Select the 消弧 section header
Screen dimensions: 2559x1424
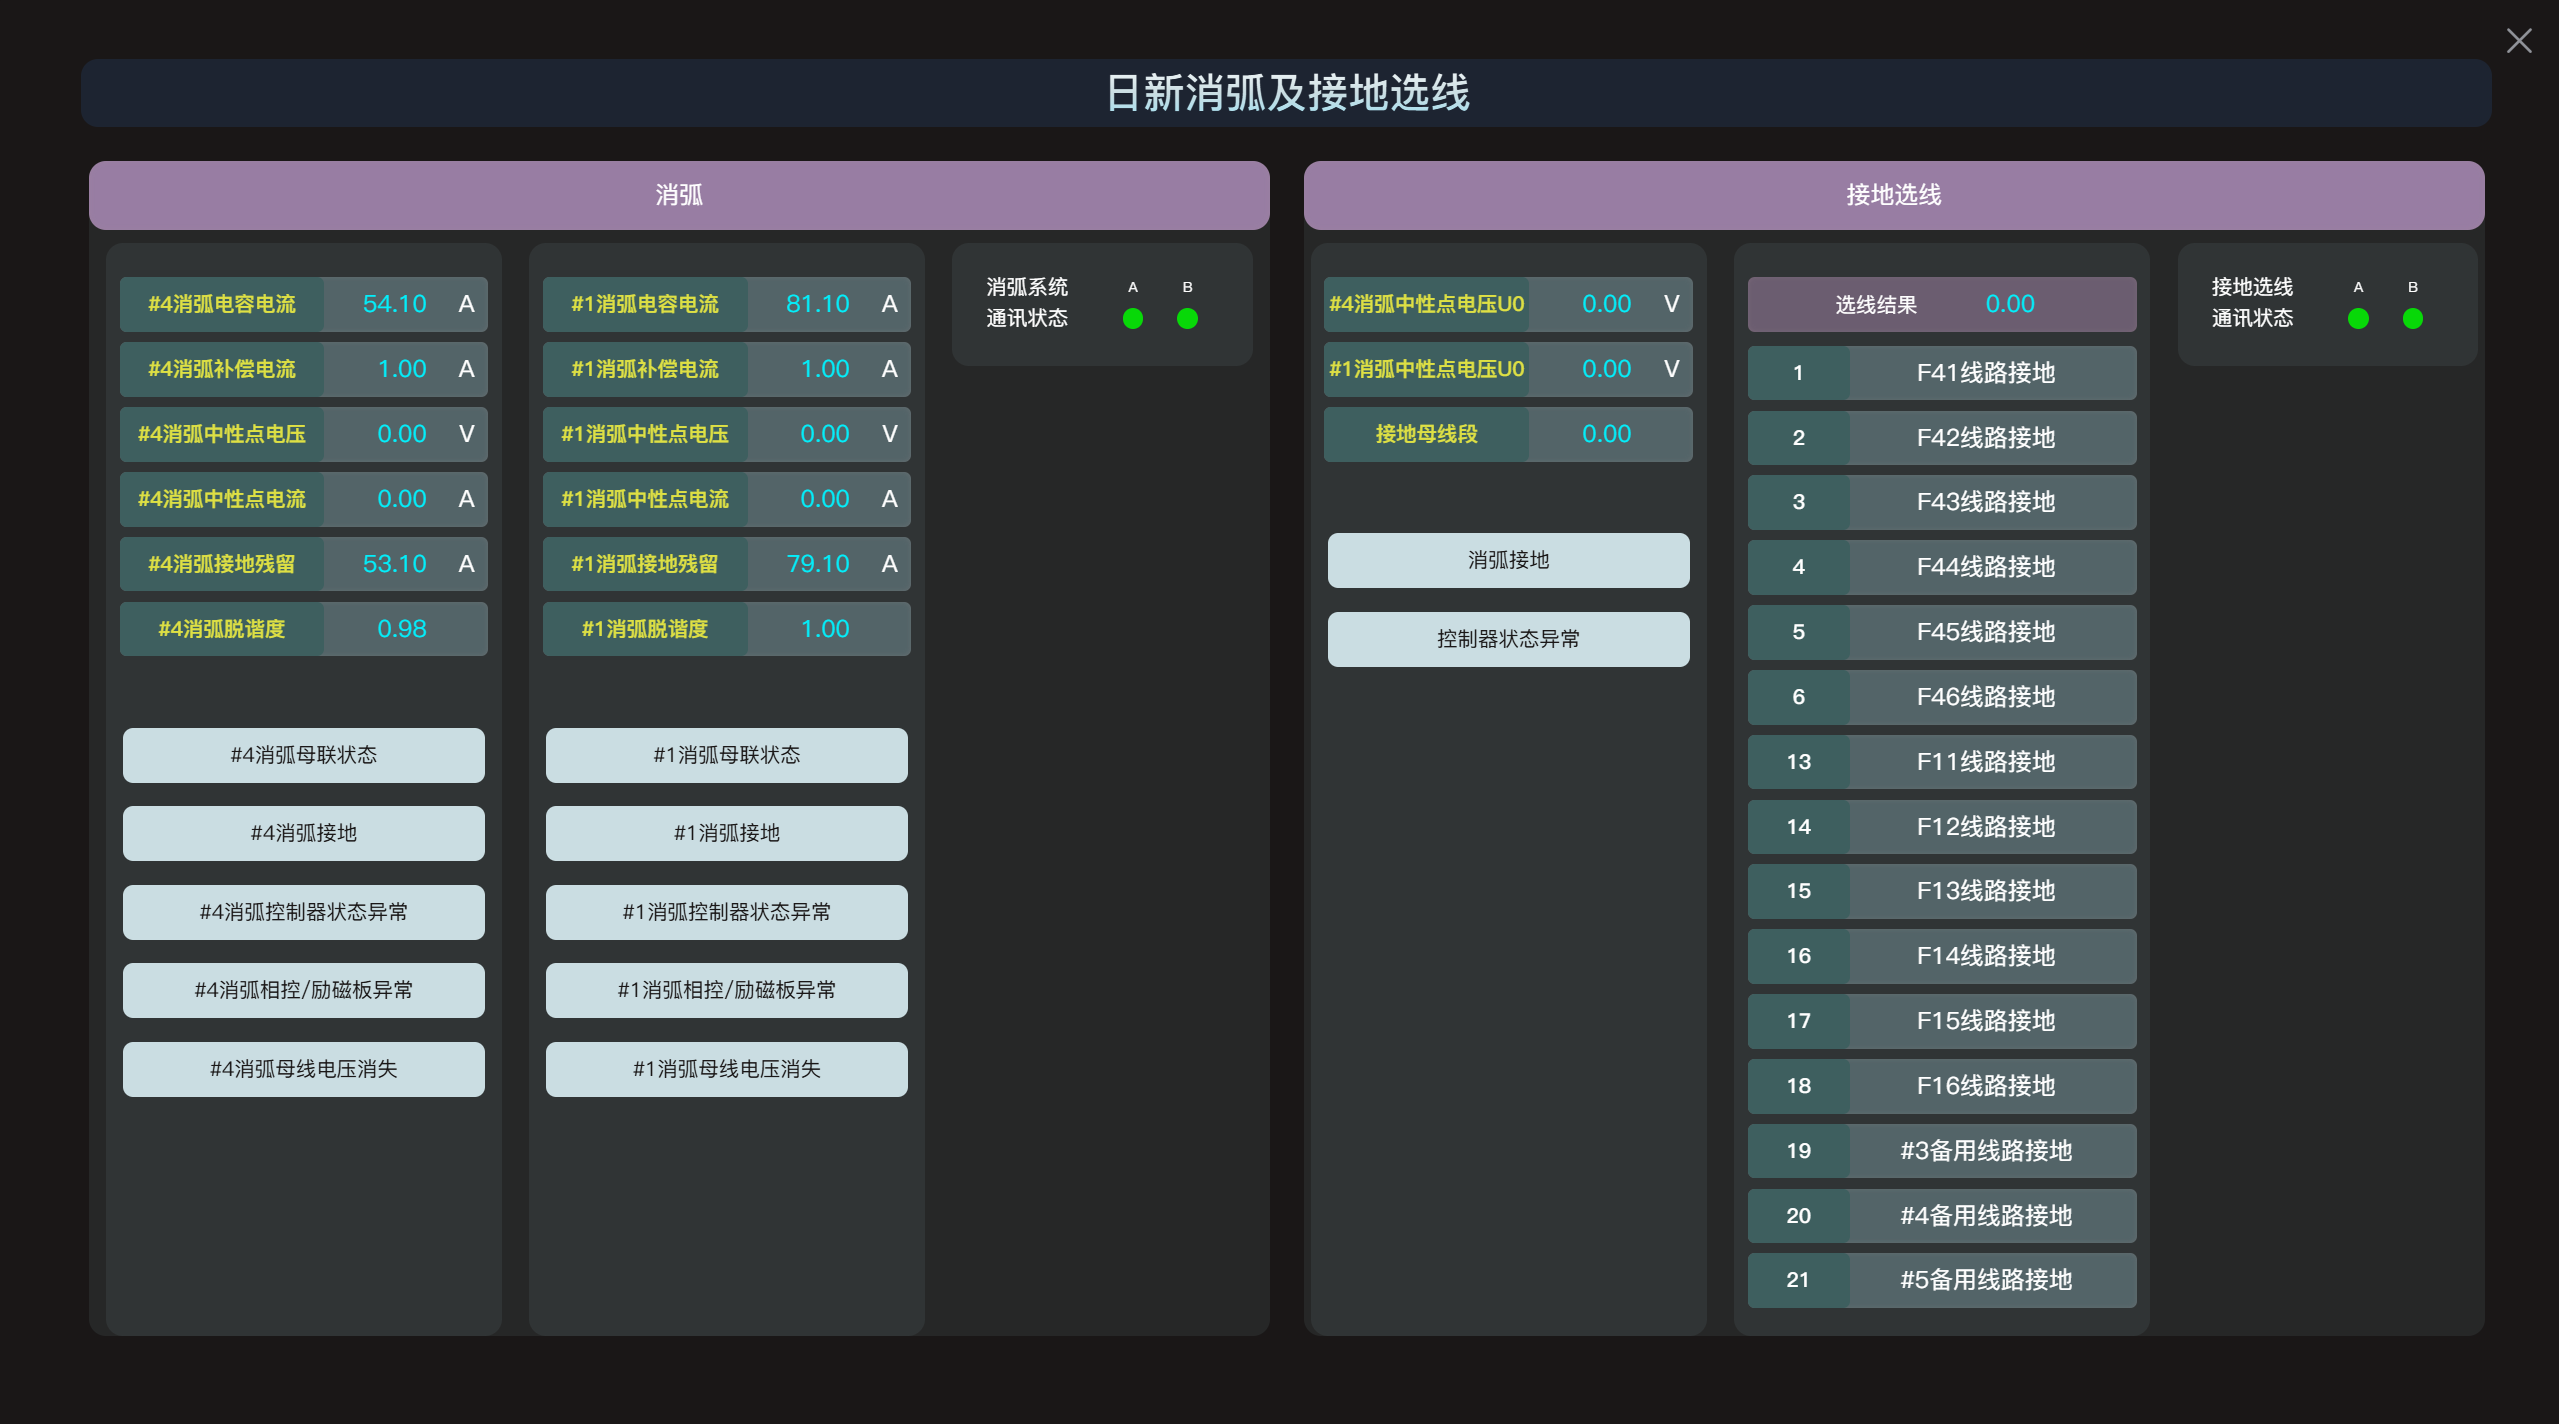pyautogui.click(x=679, y=195)
